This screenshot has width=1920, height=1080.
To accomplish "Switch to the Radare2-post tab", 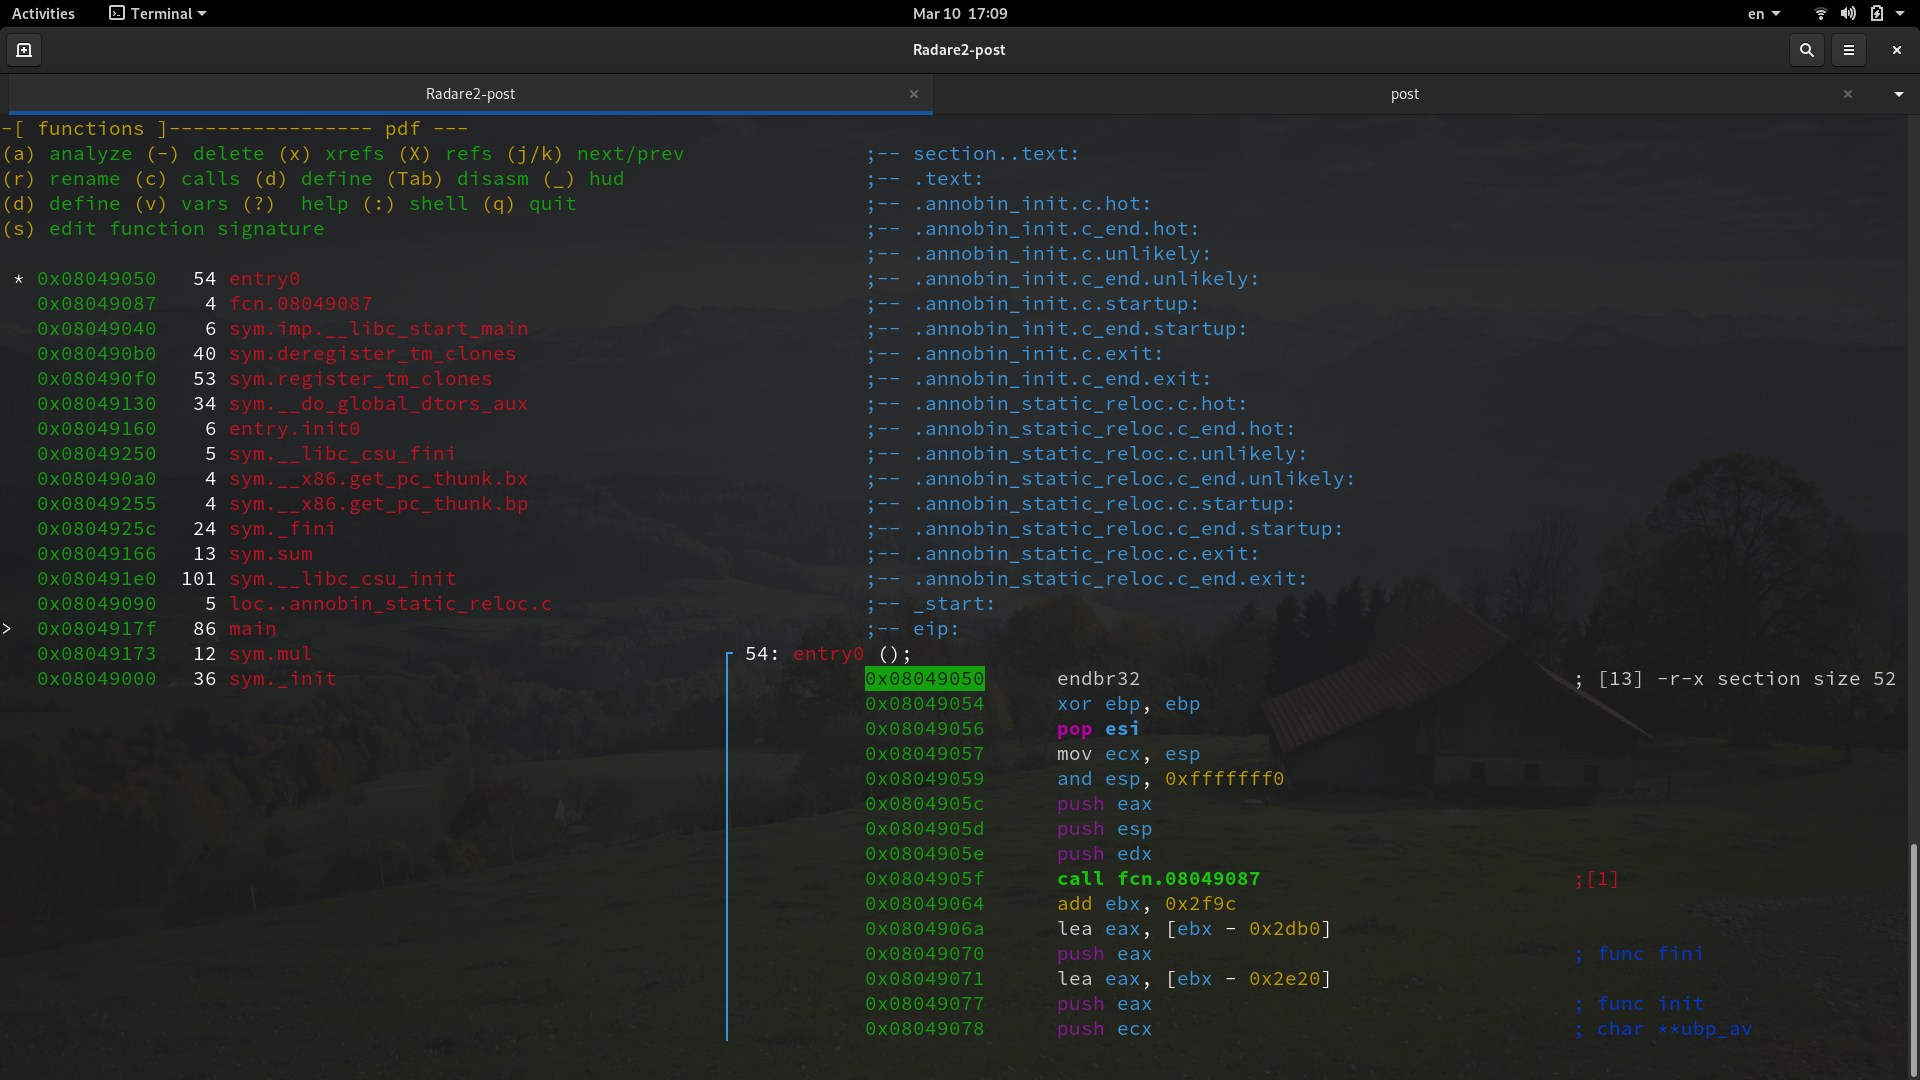I will coord(470,94).
